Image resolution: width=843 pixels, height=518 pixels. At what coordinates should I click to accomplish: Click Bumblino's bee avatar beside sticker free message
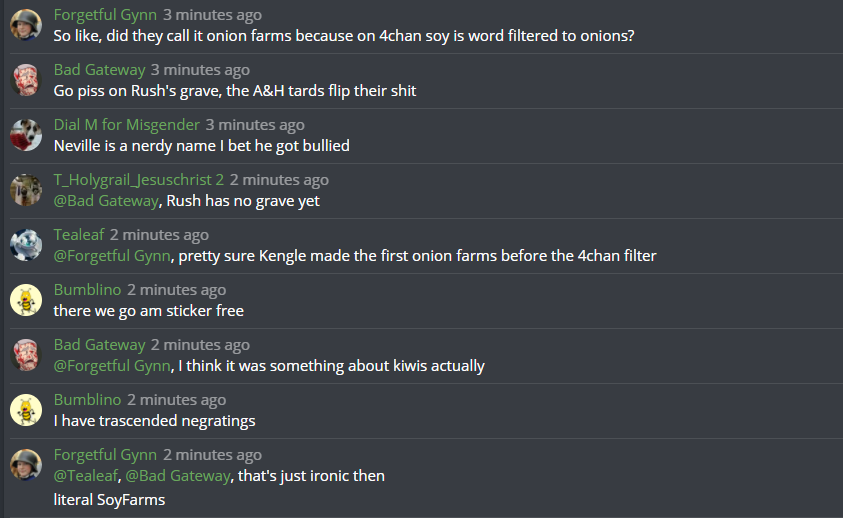point(25,300)
